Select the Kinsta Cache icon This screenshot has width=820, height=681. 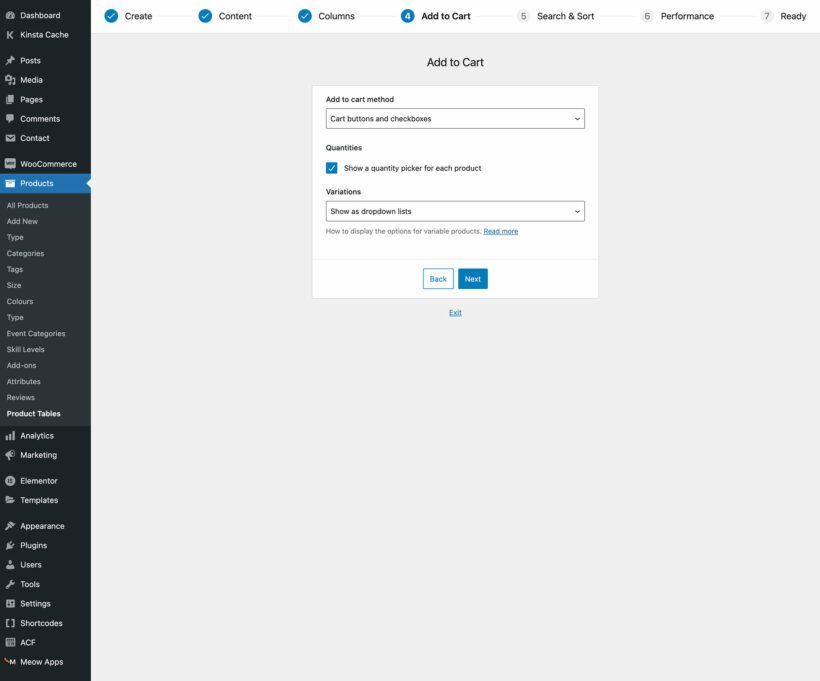coord(10,35)
